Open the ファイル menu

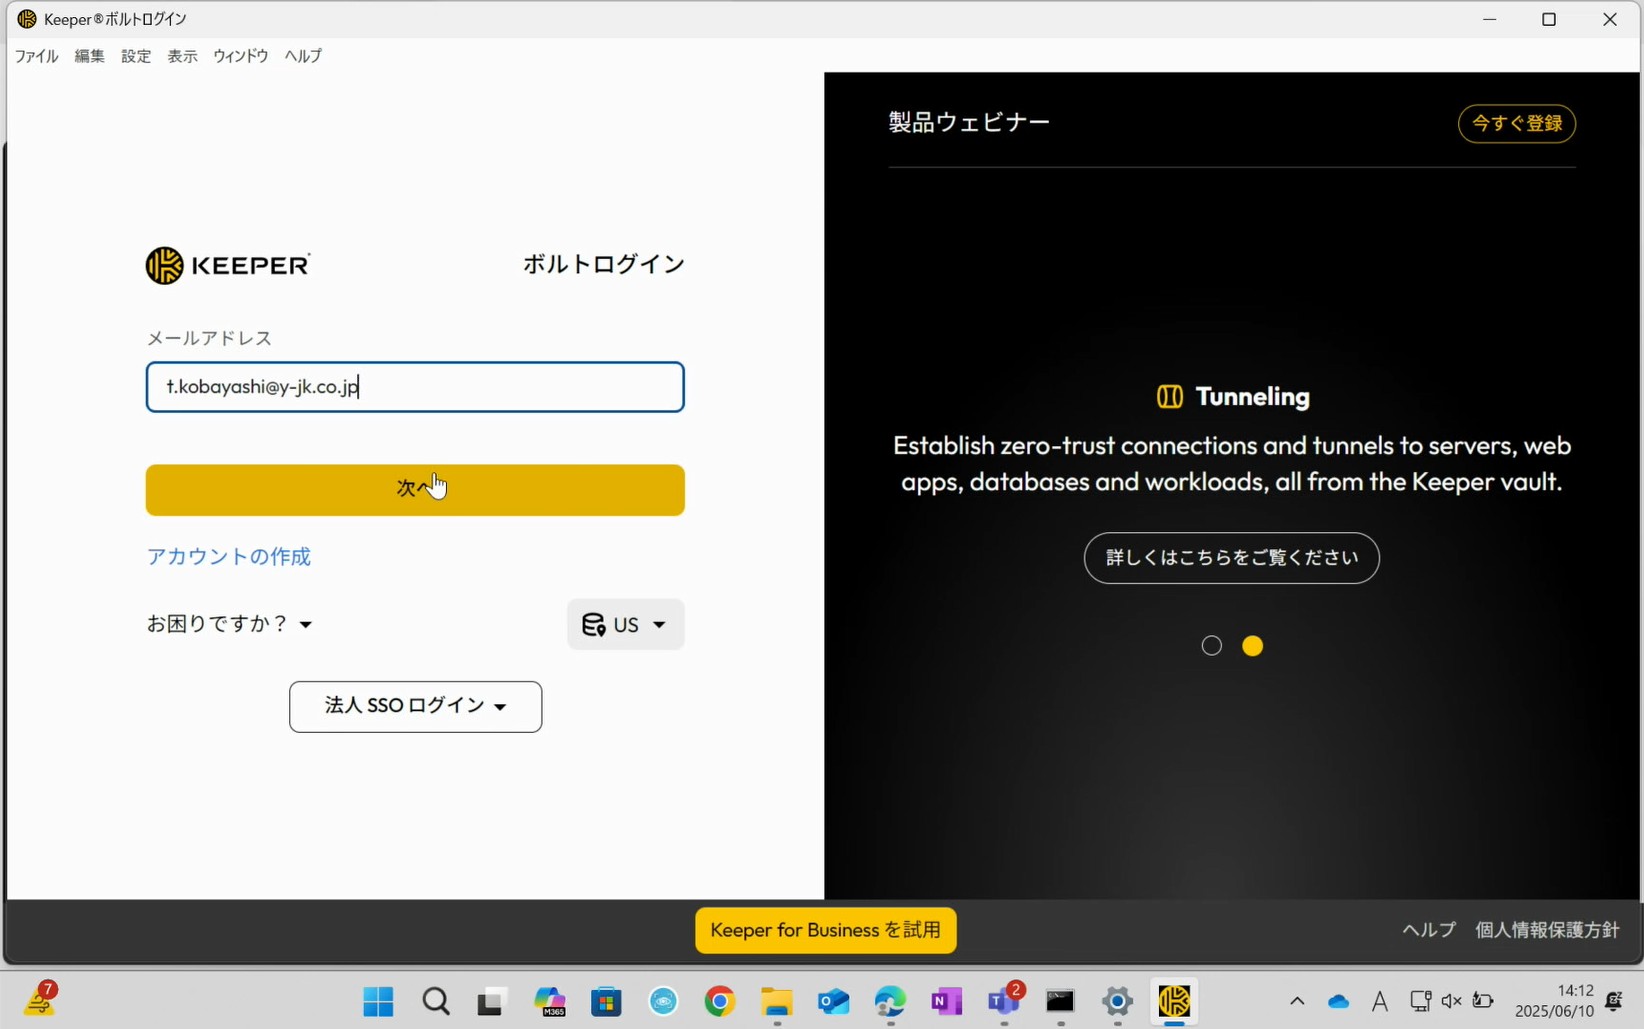click(x=36, y=56)
